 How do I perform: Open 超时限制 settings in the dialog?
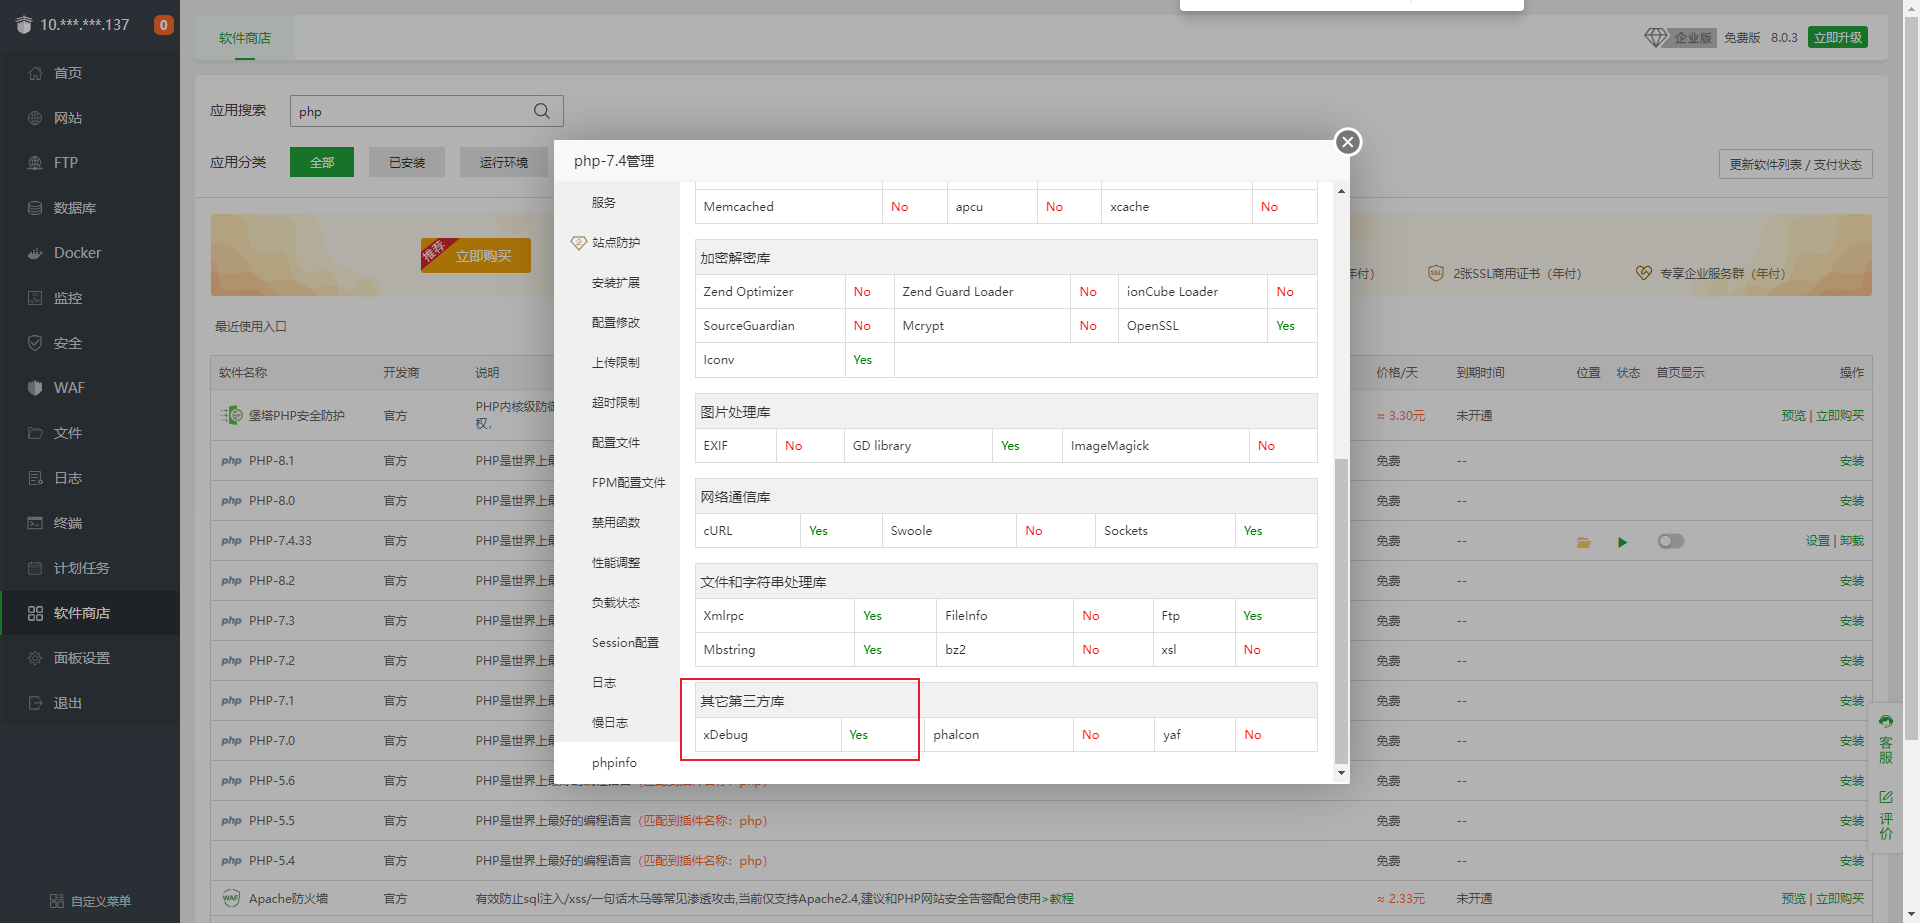point(616,402)
